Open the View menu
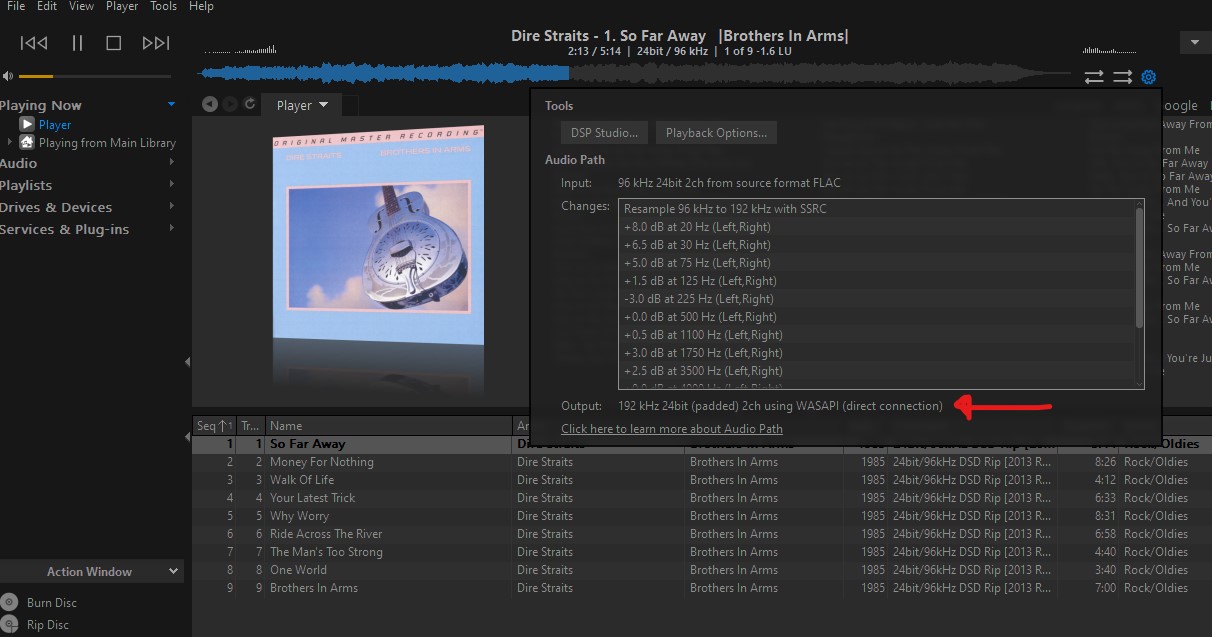 click(x=82, y=6)
